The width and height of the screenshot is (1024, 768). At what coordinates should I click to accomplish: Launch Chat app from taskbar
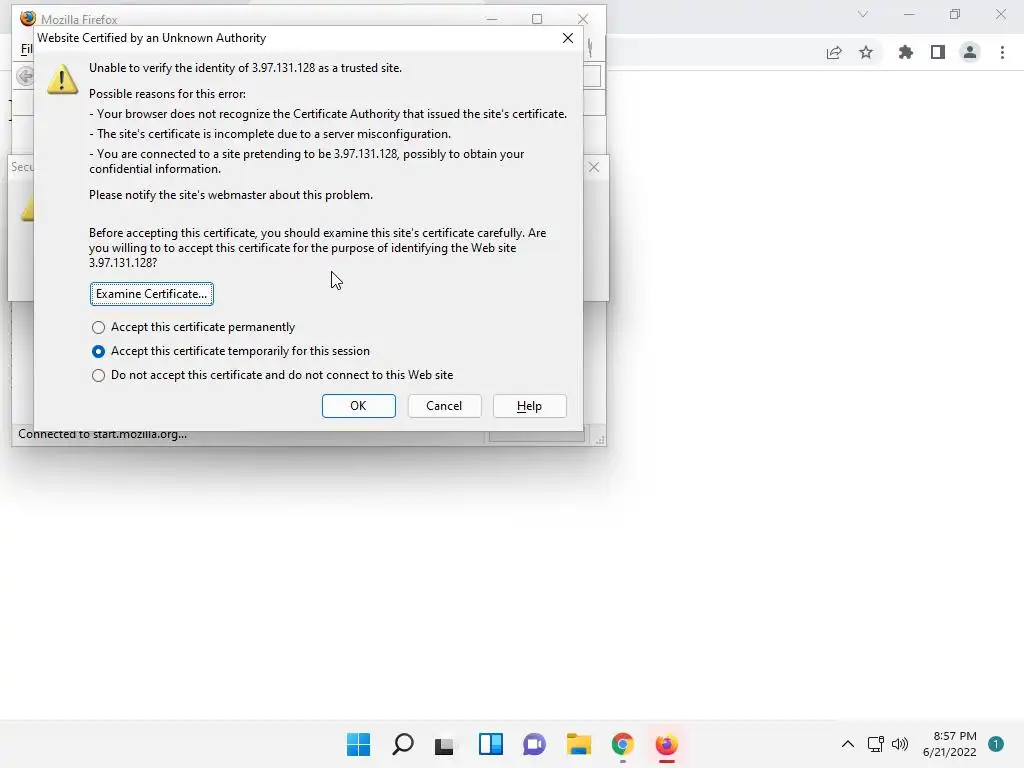(x=534, y=744)
